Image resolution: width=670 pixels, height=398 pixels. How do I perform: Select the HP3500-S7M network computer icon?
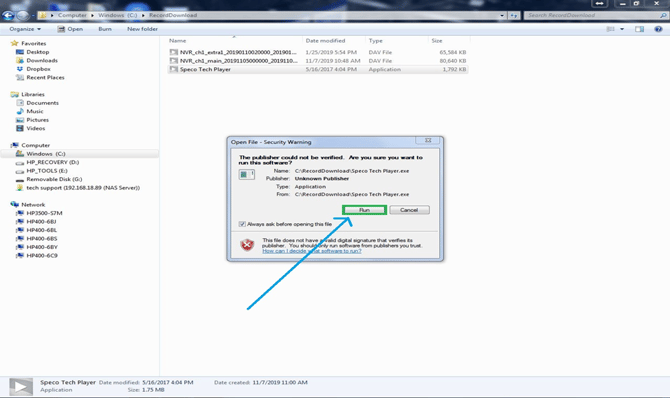pyautogui.click(x=20, y=213)
